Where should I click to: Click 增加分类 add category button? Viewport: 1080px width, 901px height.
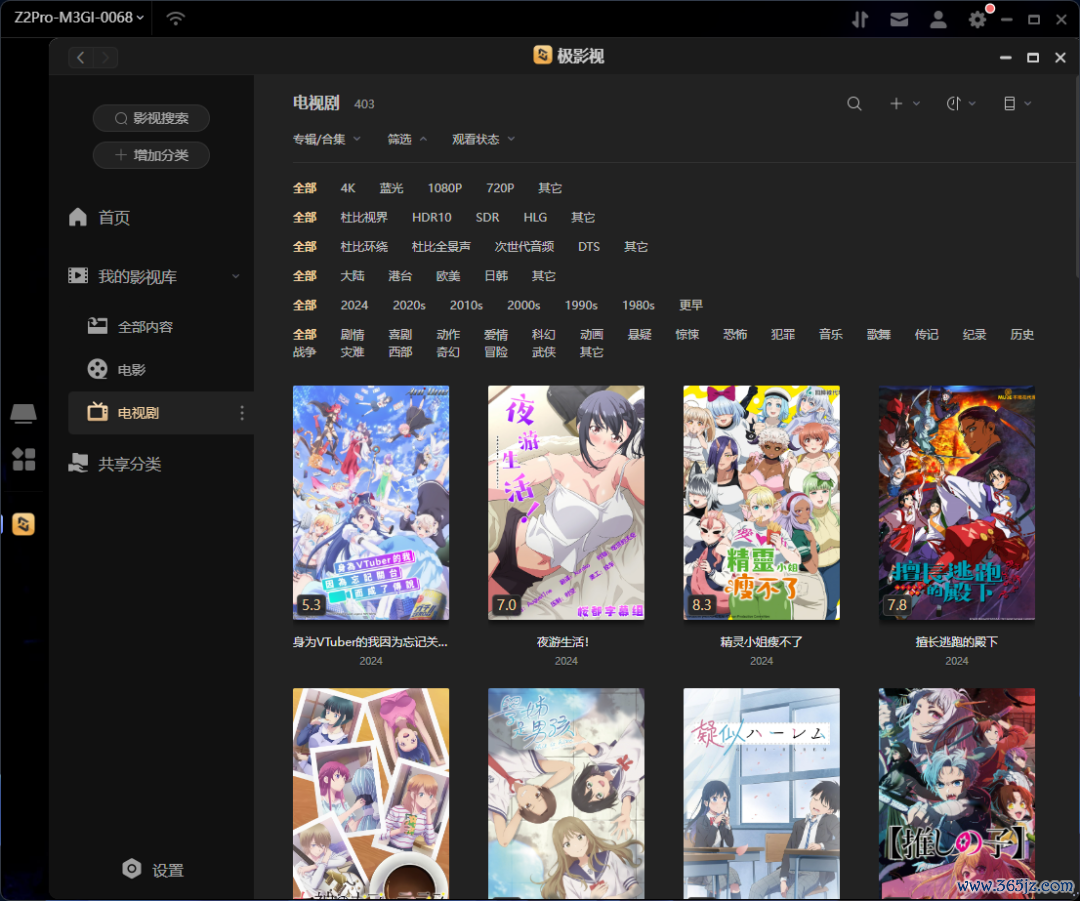(x=152, y=155)
